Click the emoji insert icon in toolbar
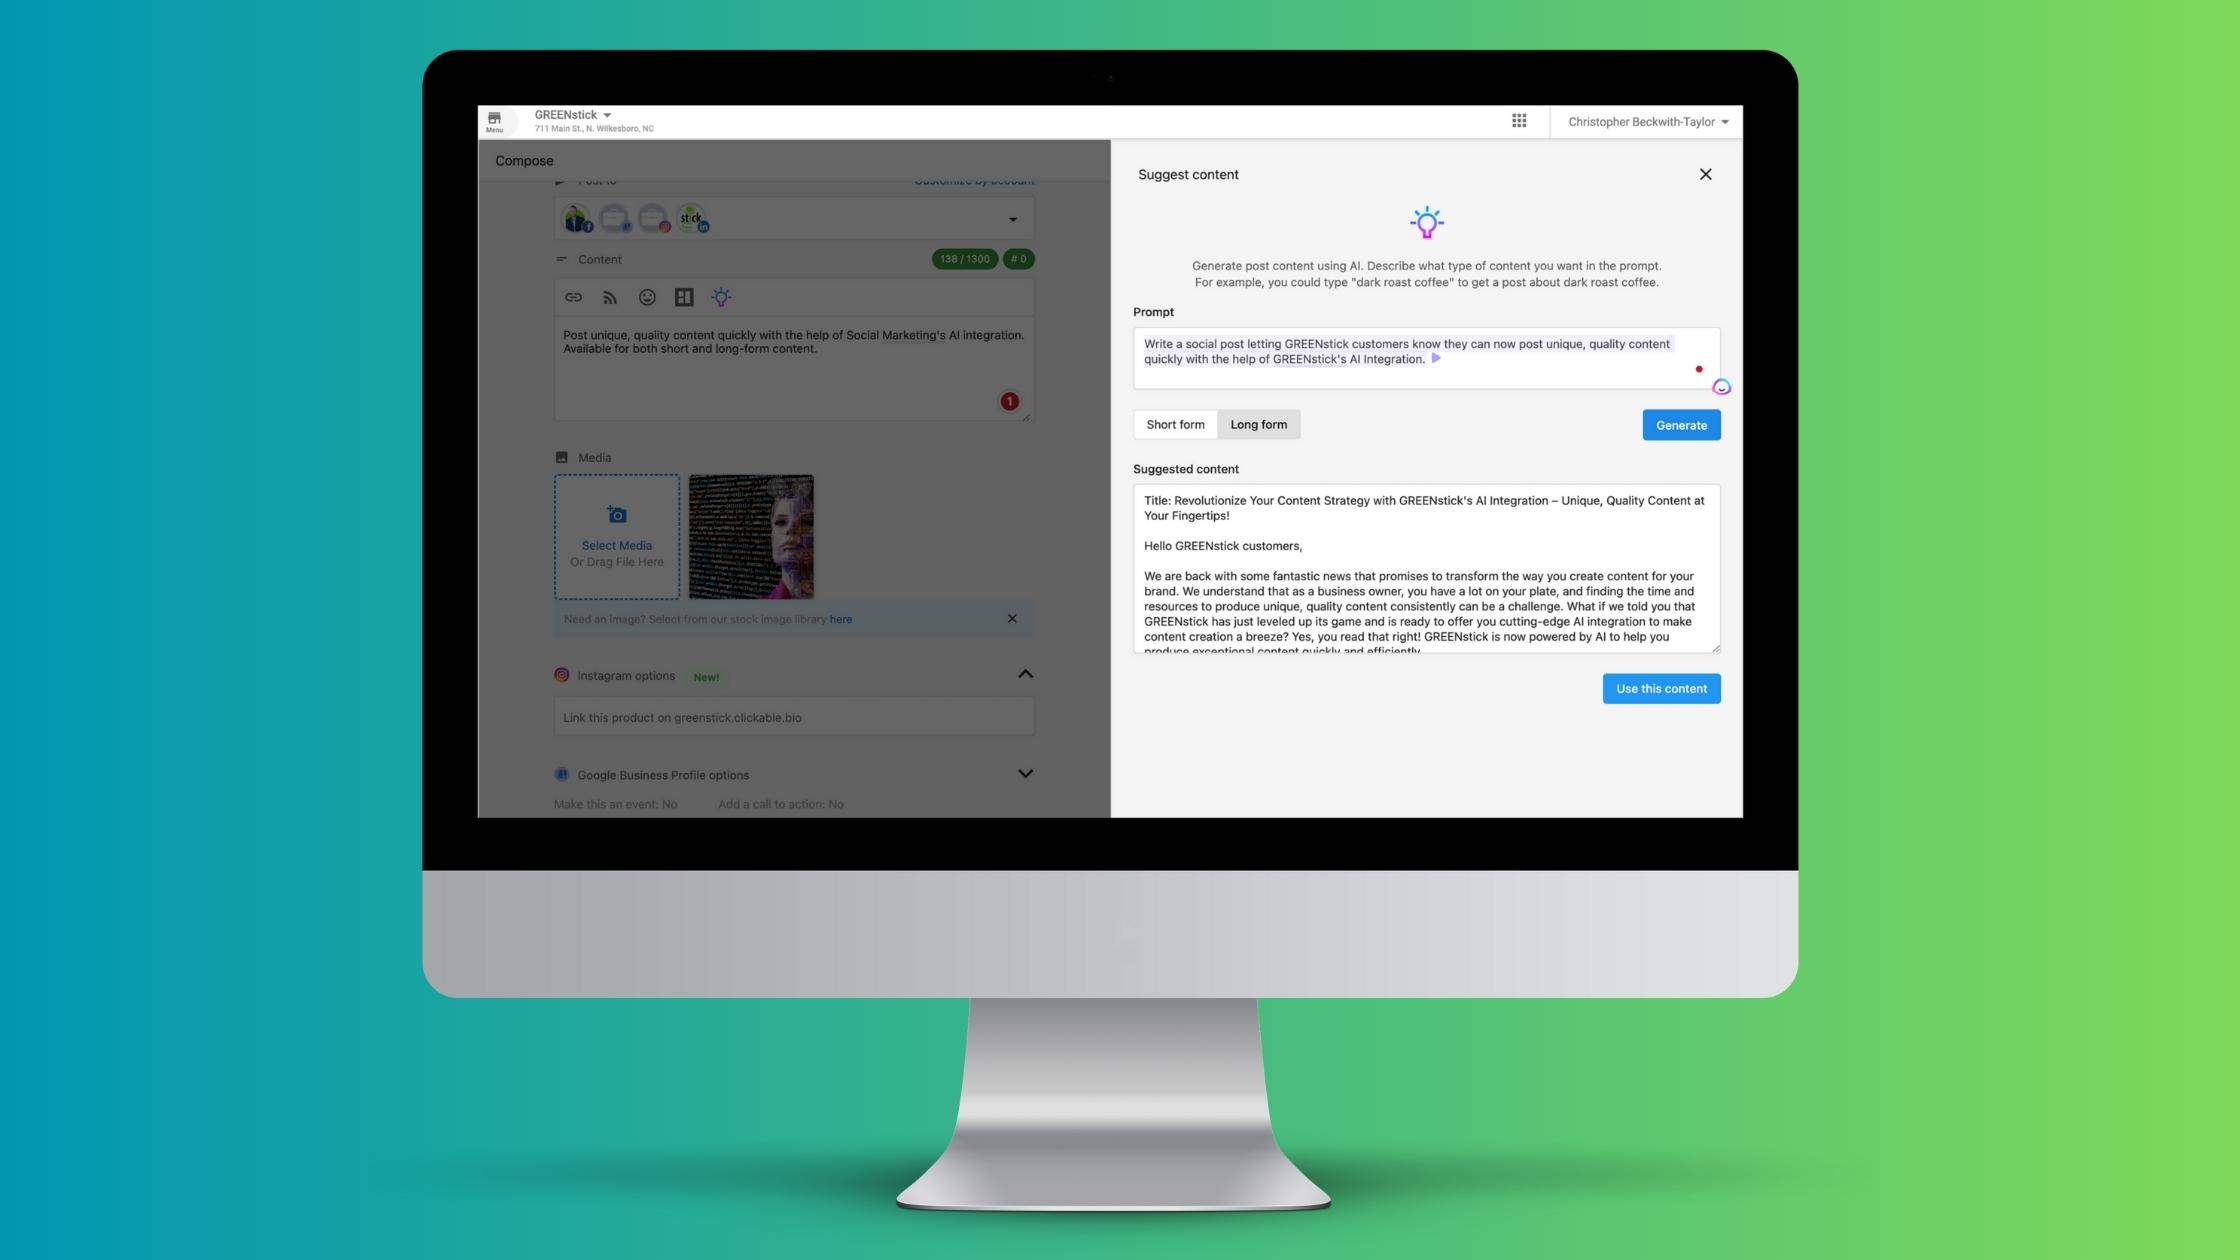The width and height of the screenshot is (2240, 1260). tap(648, 297)
